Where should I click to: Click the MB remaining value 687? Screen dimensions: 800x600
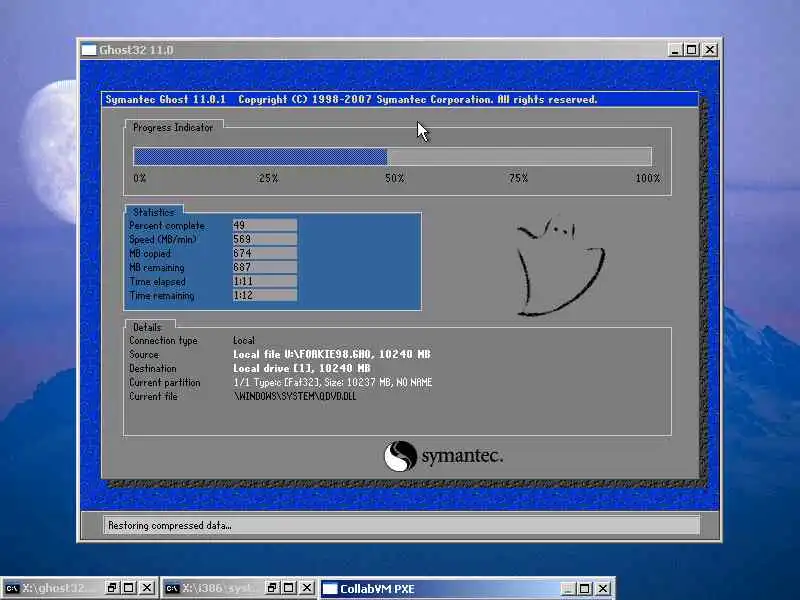tap(264, 267)
